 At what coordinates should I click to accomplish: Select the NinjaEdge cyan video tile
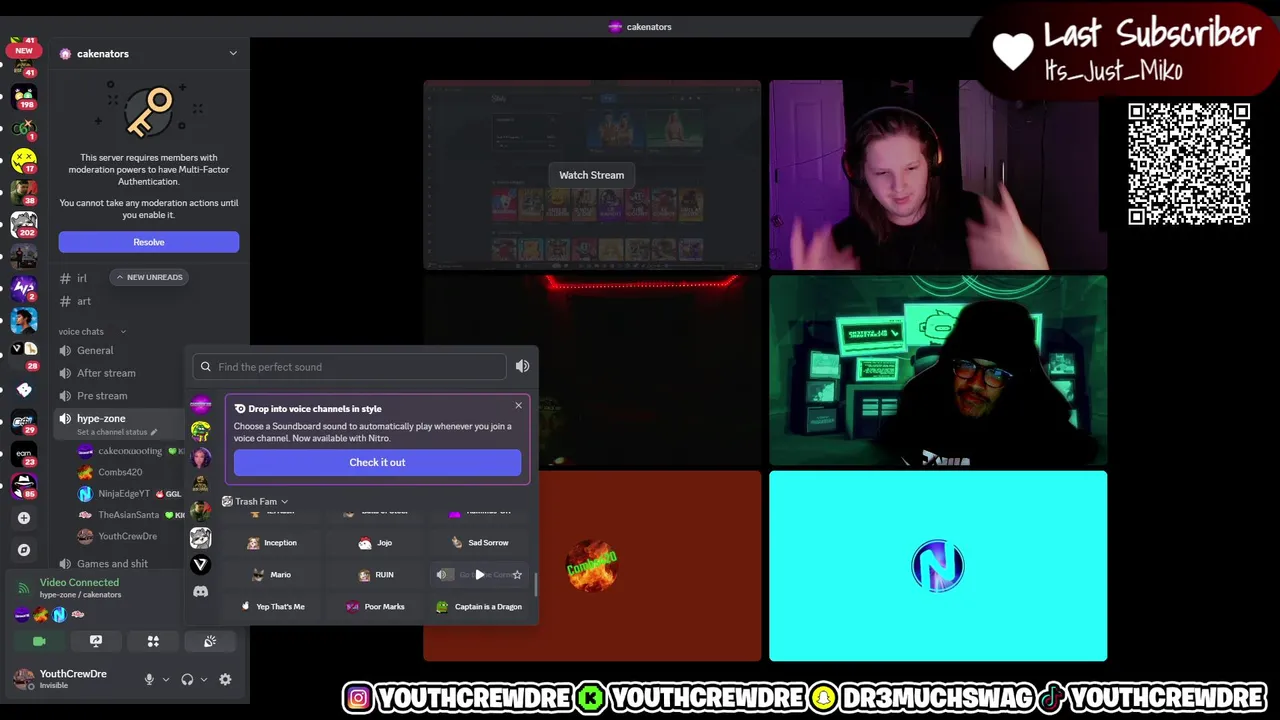tap(938, 566)
